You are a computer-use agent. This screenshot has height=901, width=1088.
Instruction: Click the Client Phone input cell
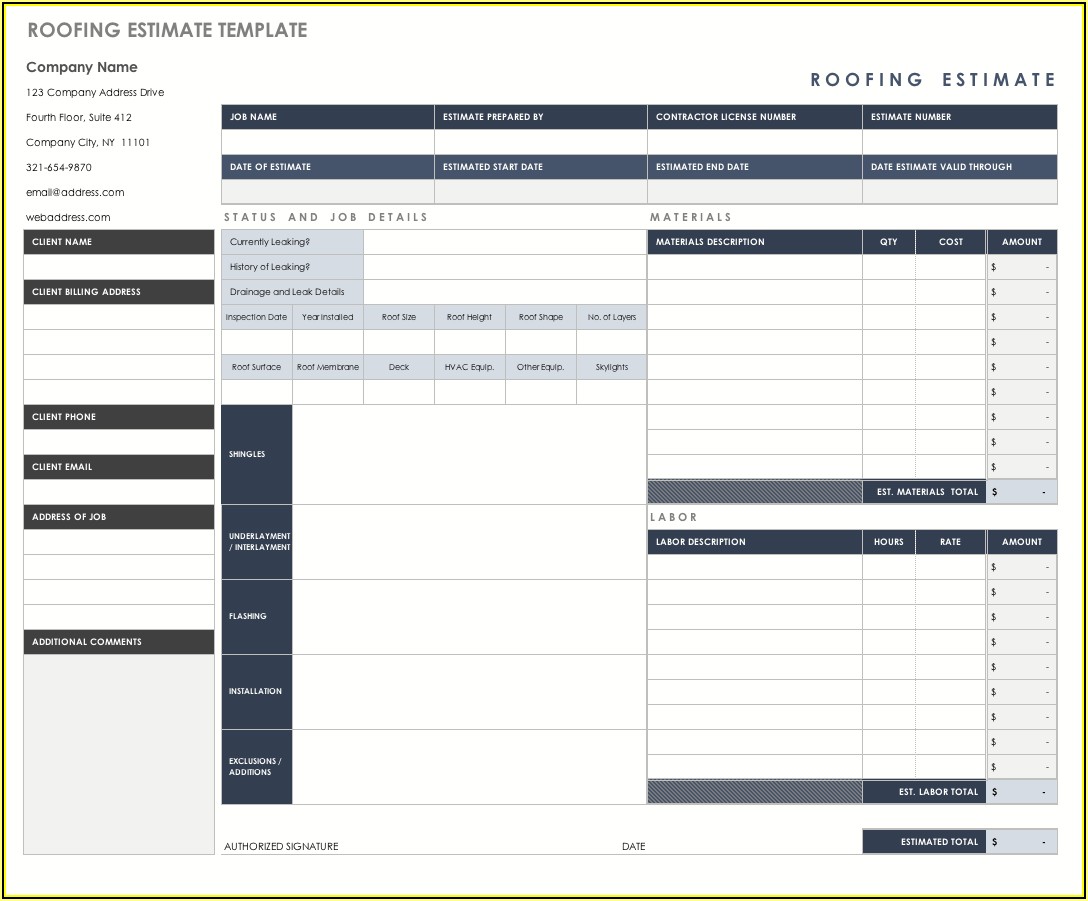[119, 442]
